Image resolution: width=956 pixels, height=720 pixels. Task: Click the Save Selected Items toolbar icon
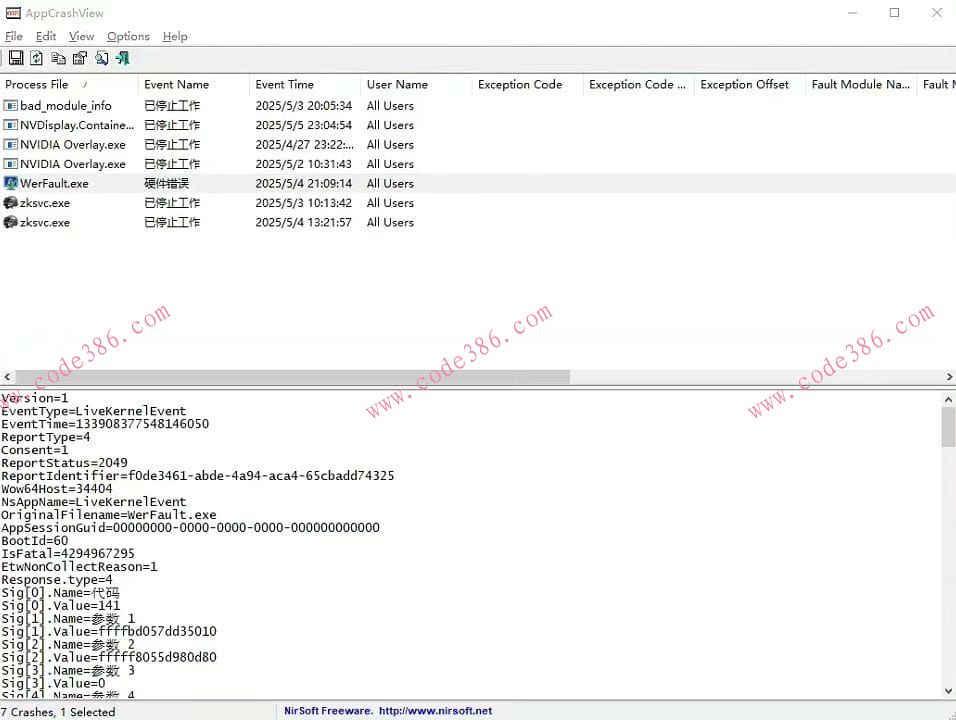pyautogui.click(x=16, y=58)
